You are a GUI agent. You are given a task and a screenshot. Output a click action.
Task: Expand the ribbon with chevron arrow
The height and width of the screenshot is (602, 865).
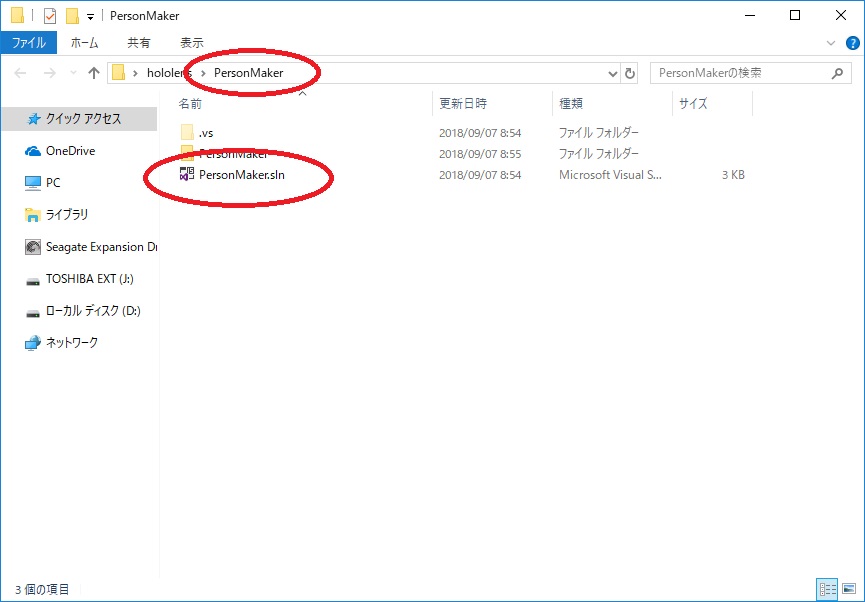click(x=831, y=43)
